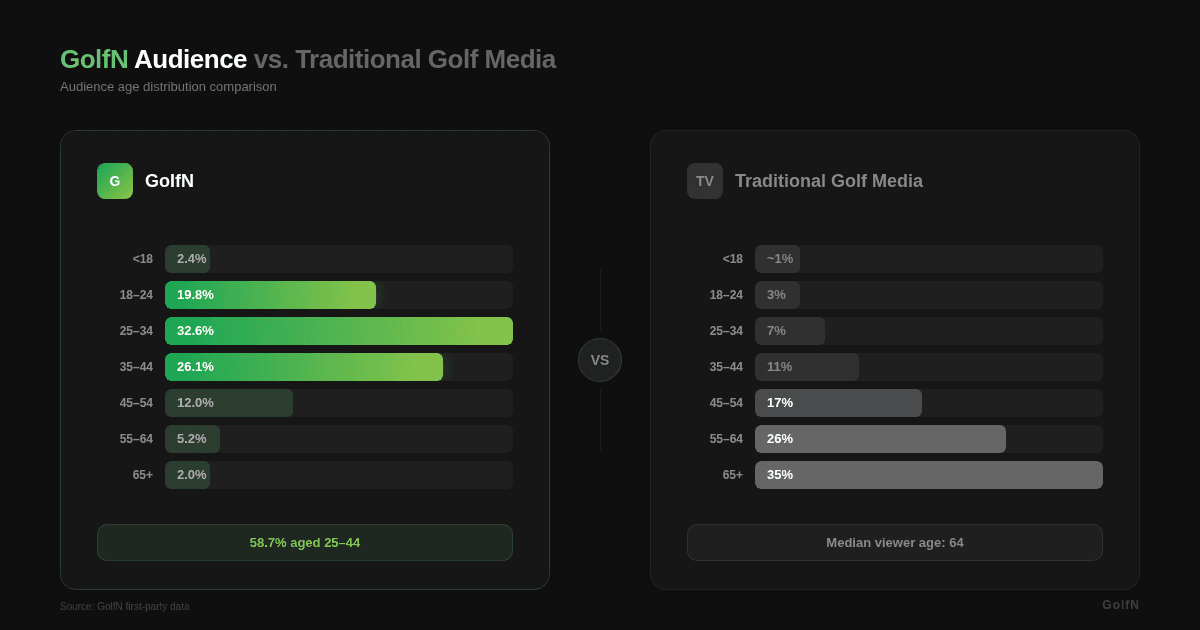The height and width of the screenshot is (630, 1200).
Task: Select the green GolfN text in the title
Action: point(95,59)
